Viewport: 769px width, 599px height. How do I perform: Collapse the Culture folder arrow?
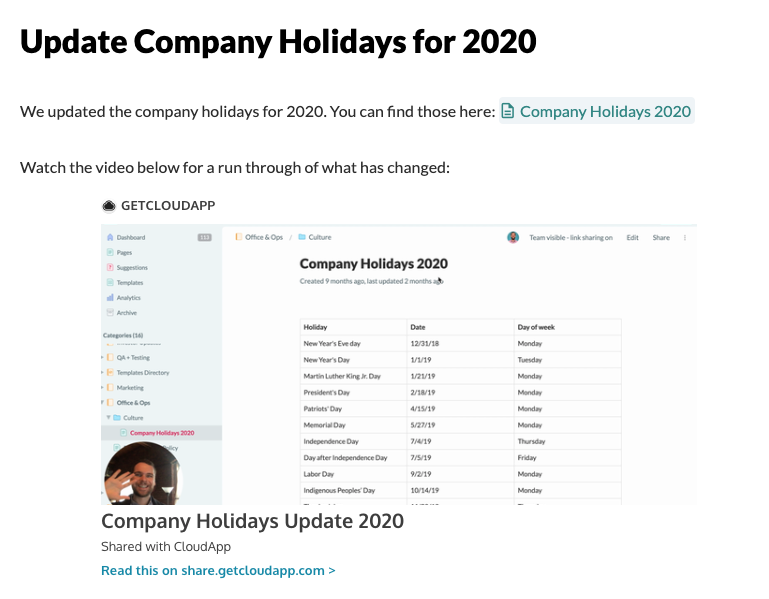coord(108,417)
